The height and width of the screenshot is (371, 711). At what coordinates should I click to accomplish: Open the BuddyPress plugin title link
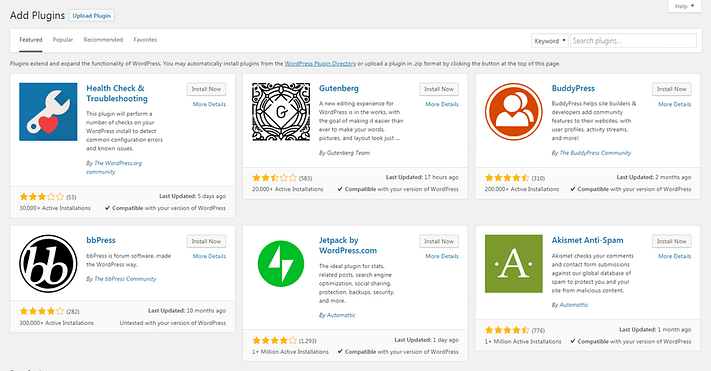pyautogui.click(x=573, y=88)
